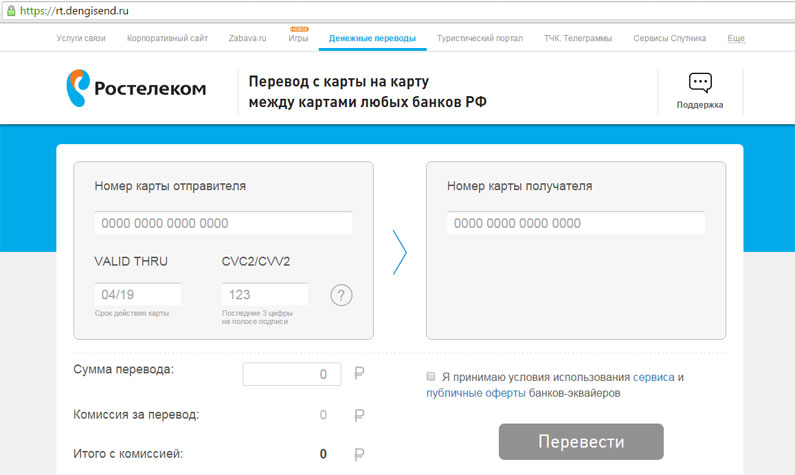Switch to the Игры tab

298,38
